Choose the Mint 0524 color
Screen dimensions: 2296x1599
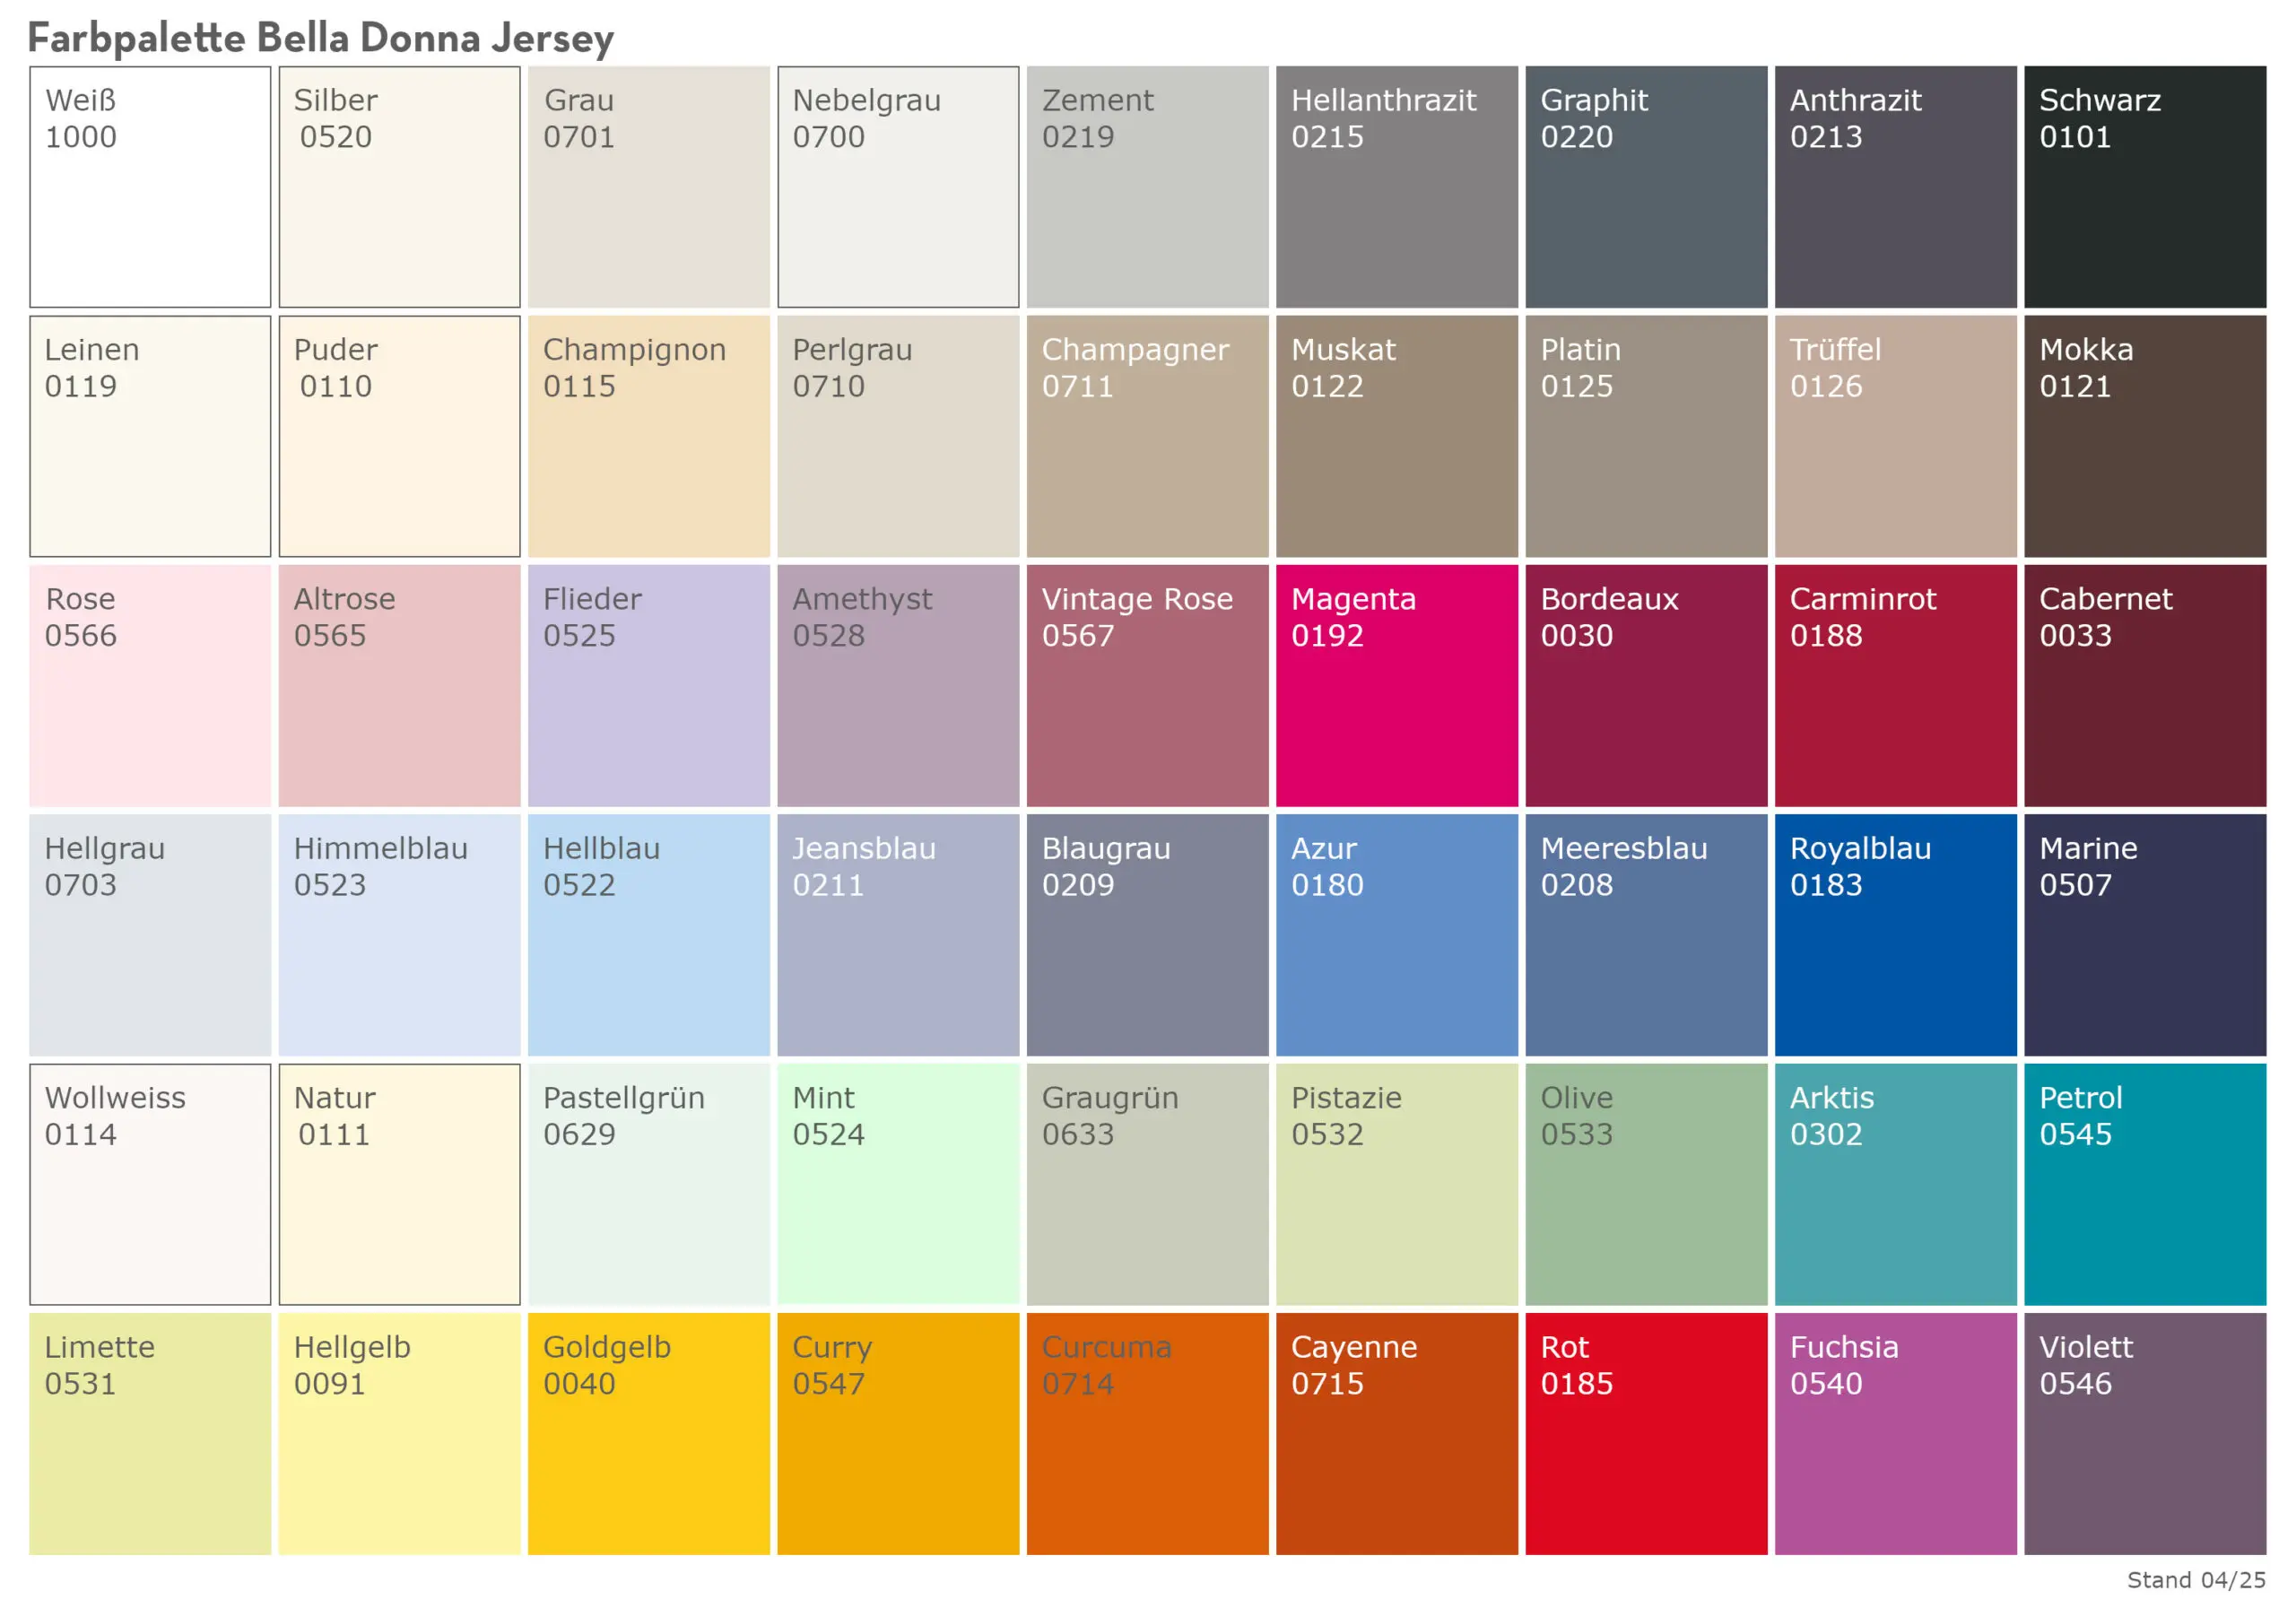coord(897,1185)
